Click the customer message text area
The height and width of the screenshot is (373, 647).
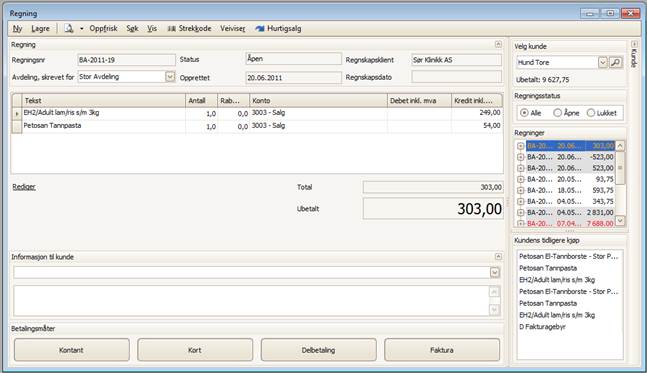(251, 301)
